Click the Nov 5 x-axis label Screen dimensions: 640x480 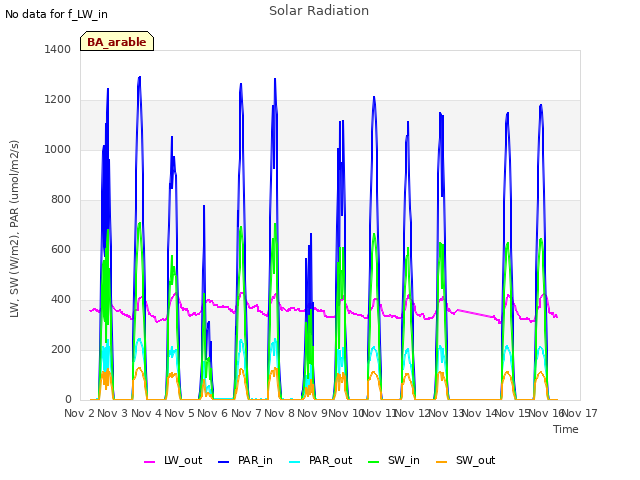[179, 413]
